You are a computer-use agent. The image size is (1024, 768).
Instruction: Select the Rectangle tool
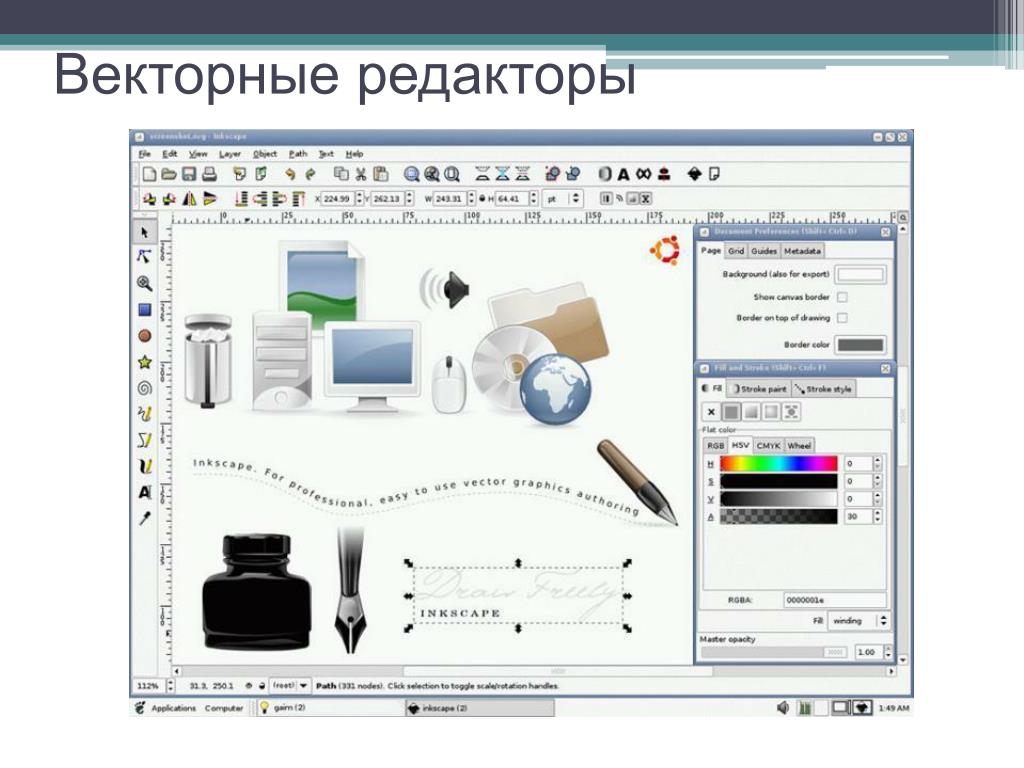144,310
